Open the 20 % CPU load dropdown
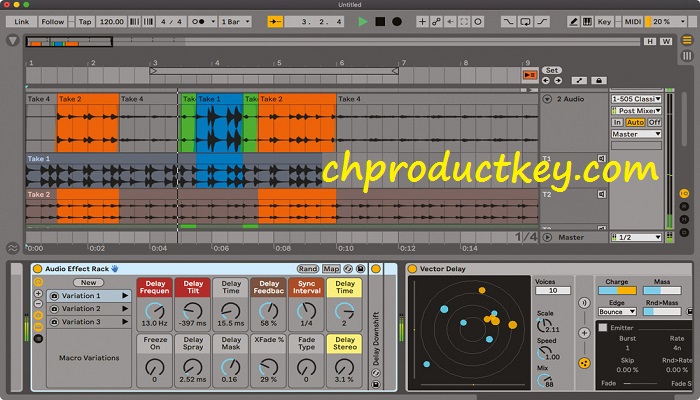The image size is (700, 400). click(x=665, y=21)
